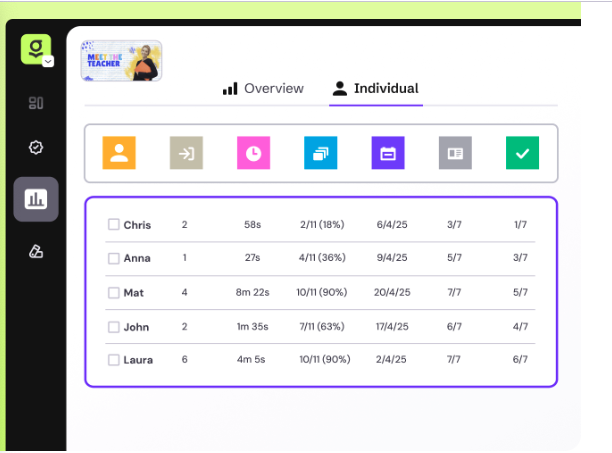Click the name John in the table
This screenshot has height=453, width=612.
pyautogui.click(x=136, y=327)
